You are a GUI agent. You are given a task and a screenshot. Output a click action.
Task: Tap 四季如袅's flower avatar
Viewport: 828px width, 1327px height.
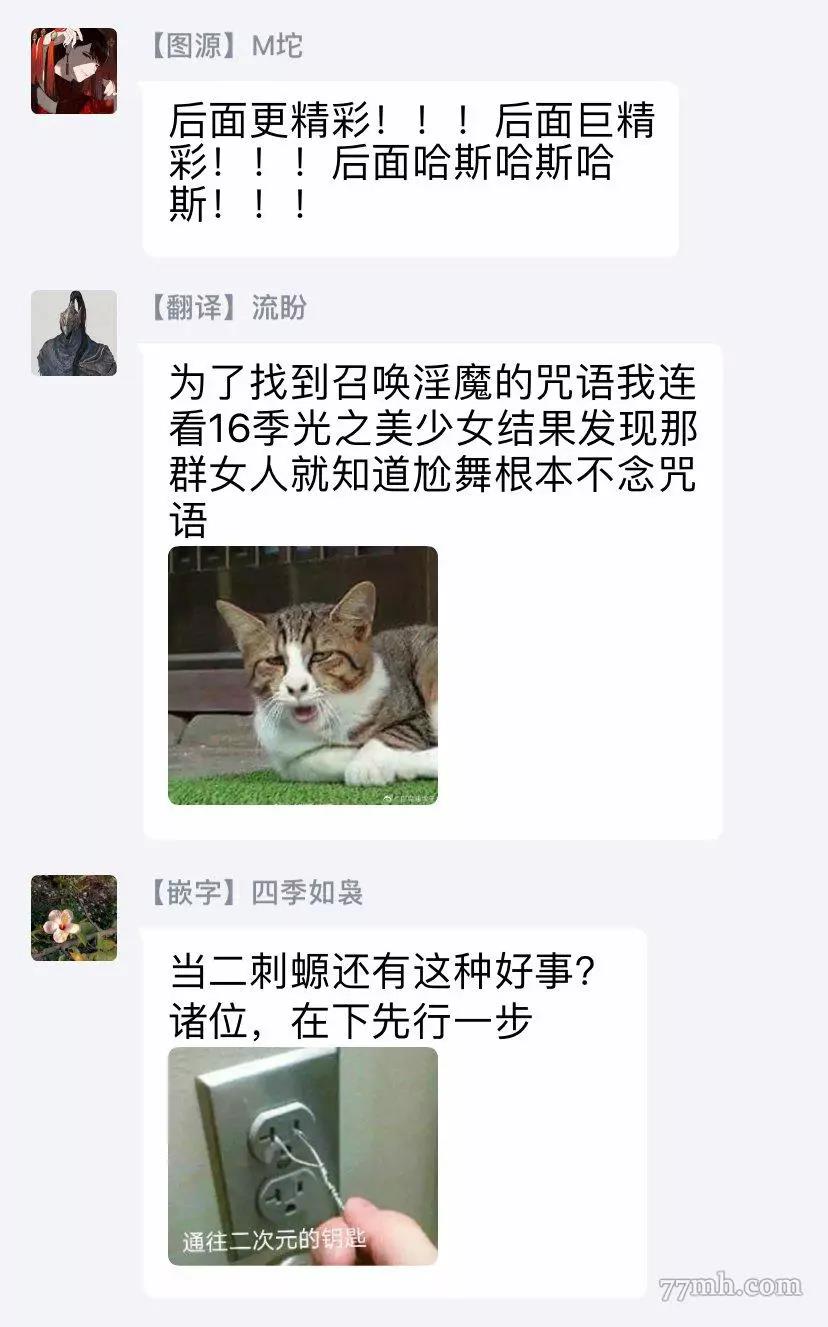(x=74, y=918)
